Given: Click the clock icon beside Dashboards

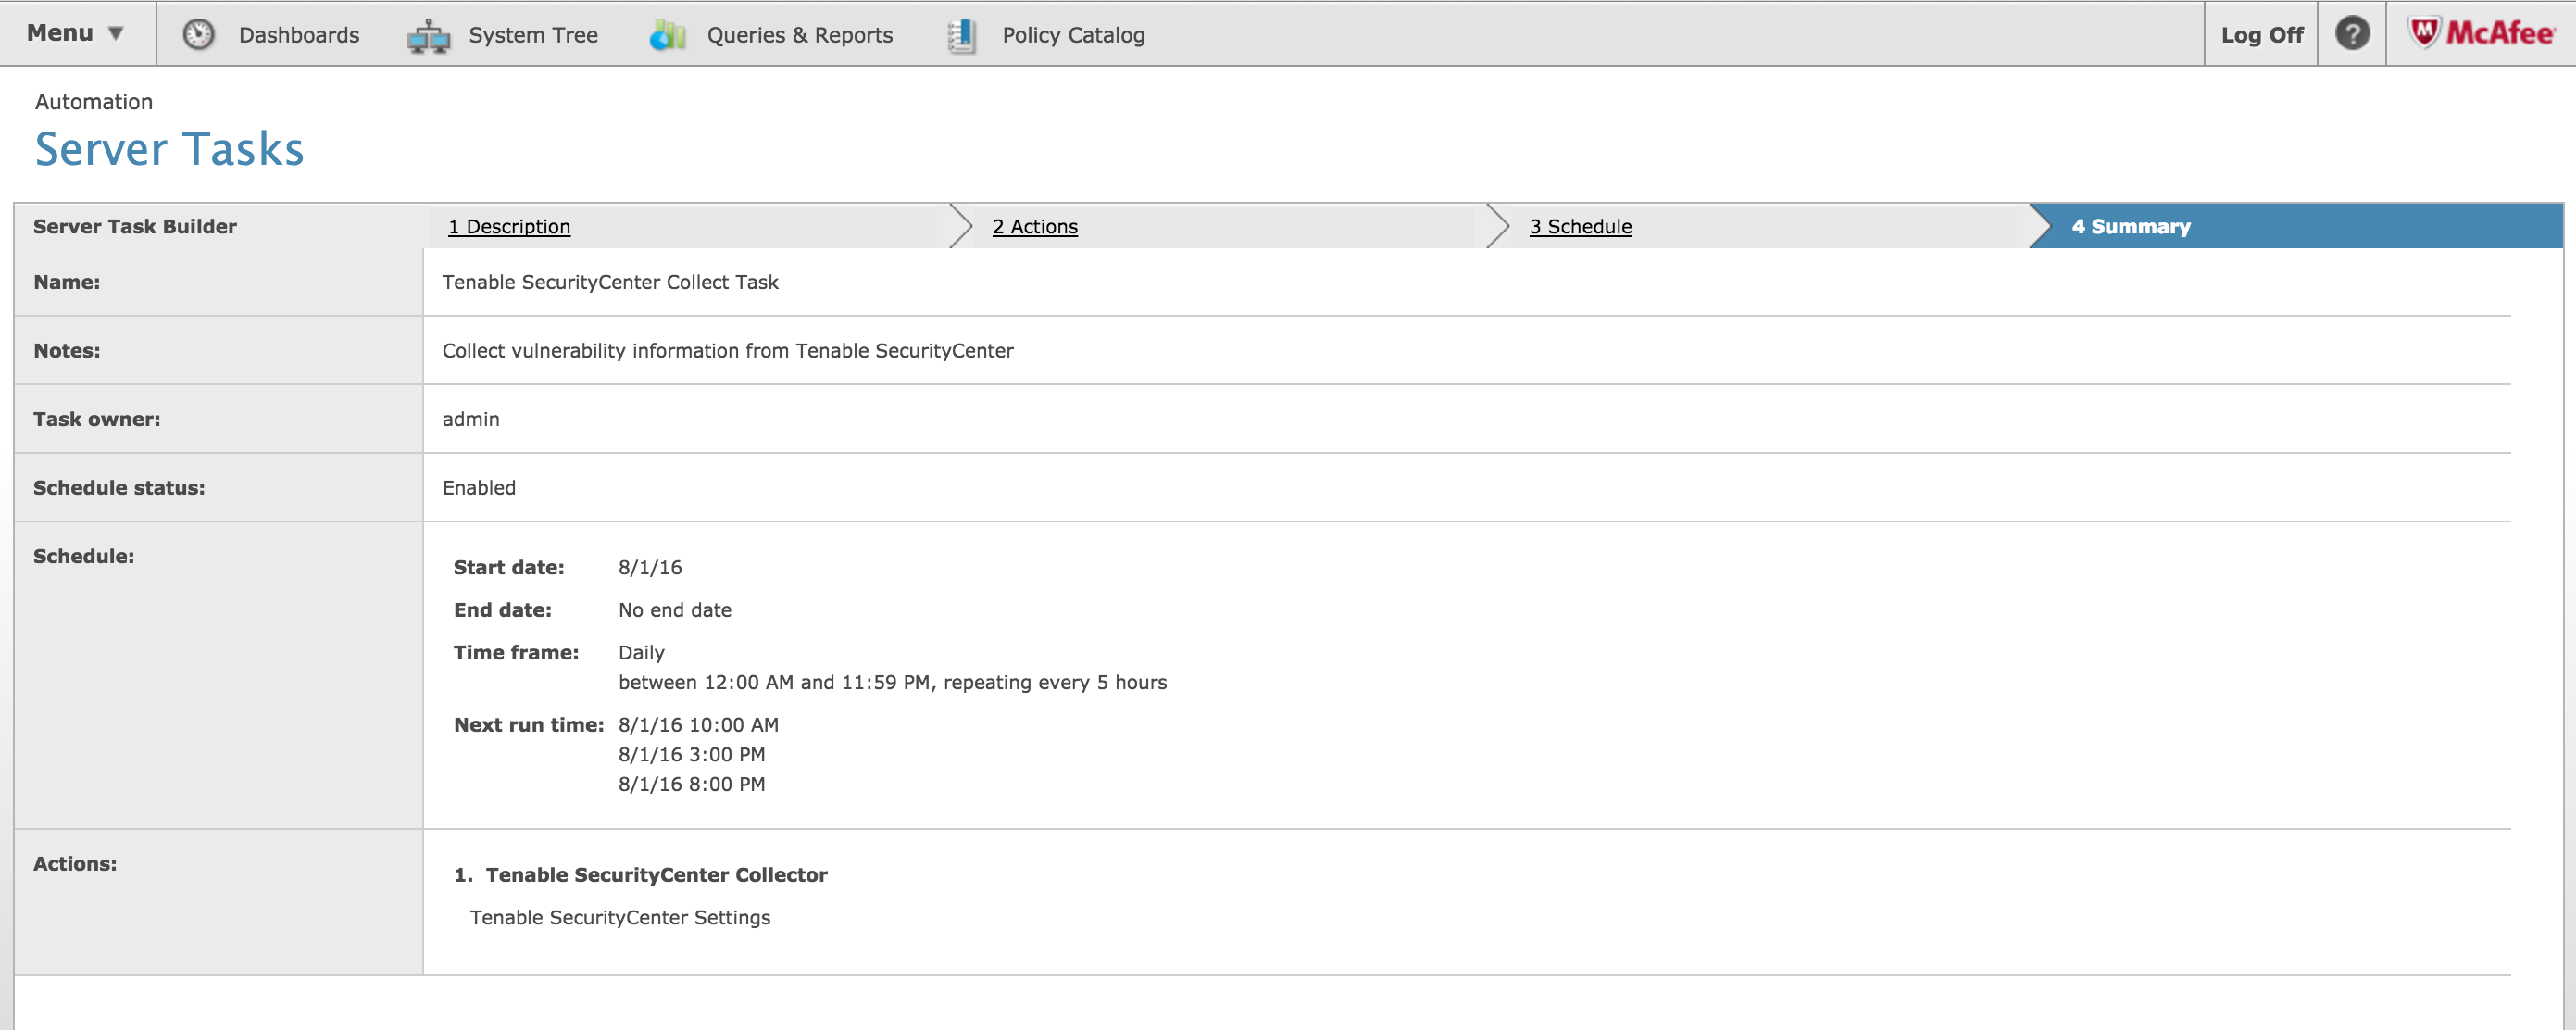Looking at the screenshot, I should pyautogui.click(x=198, y=33).
